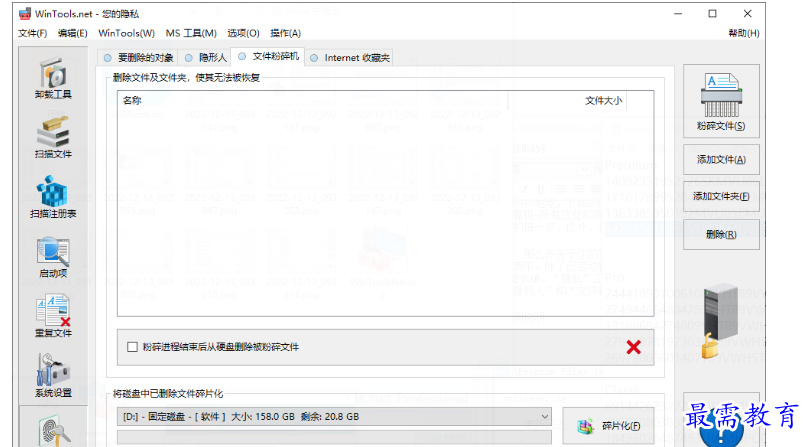807x447 pixels.
Task: Click the red X icon beside checkbox
Action: 634,347
